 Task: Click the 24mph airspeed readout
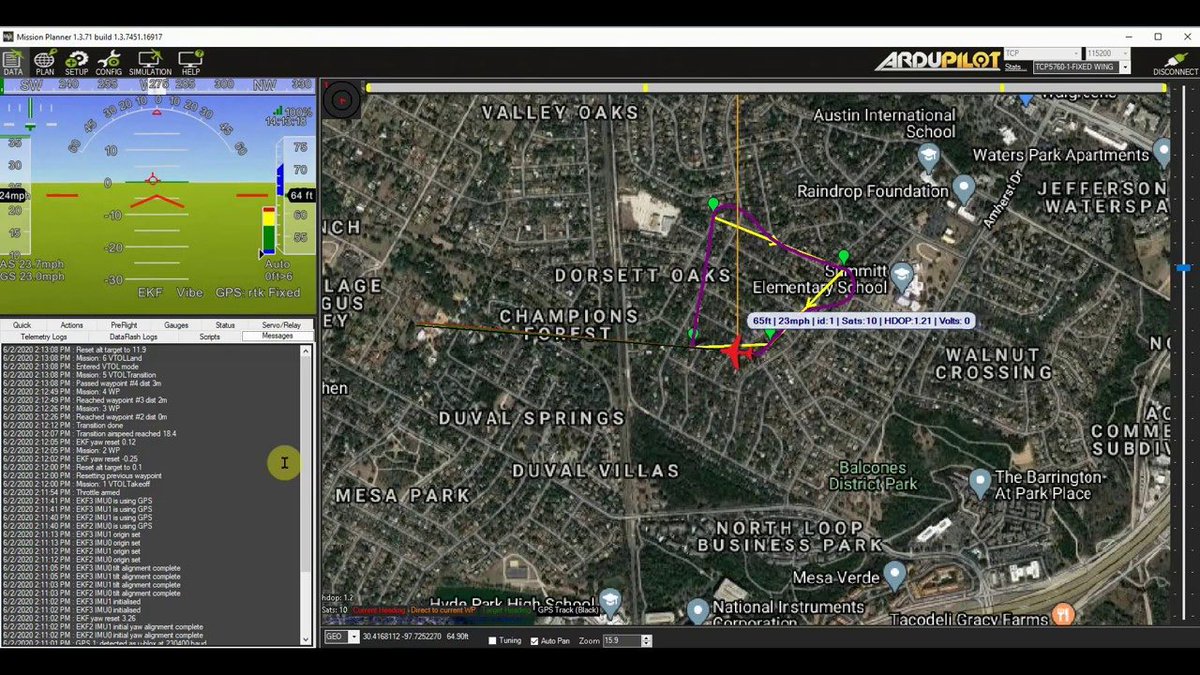(x=13, y=196)
